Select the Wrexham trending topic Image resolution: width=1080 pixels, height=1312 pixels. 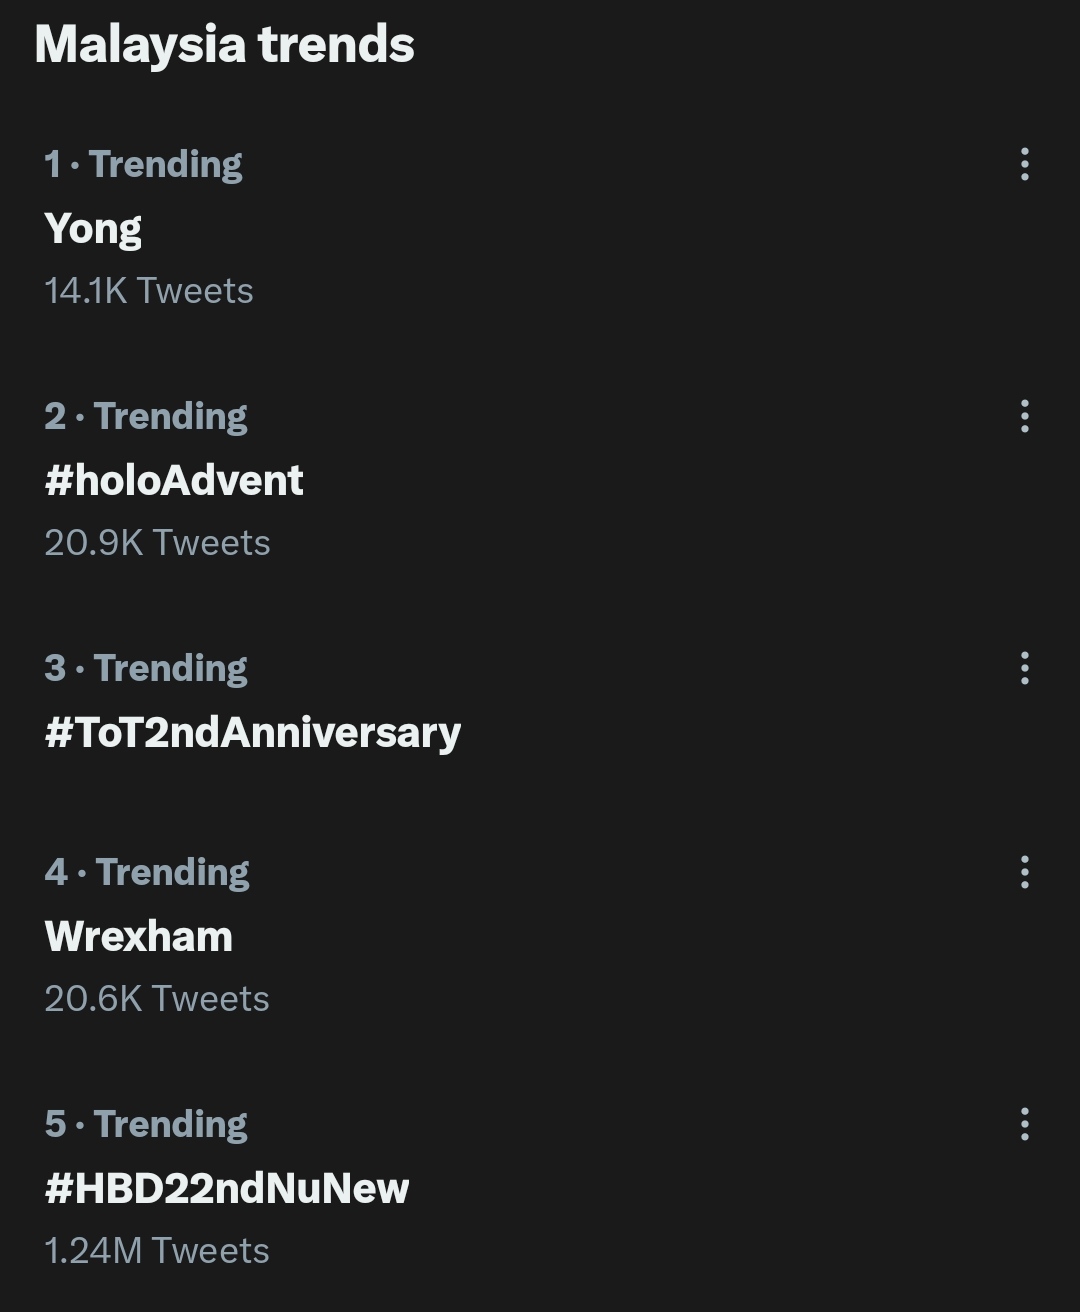138,937
